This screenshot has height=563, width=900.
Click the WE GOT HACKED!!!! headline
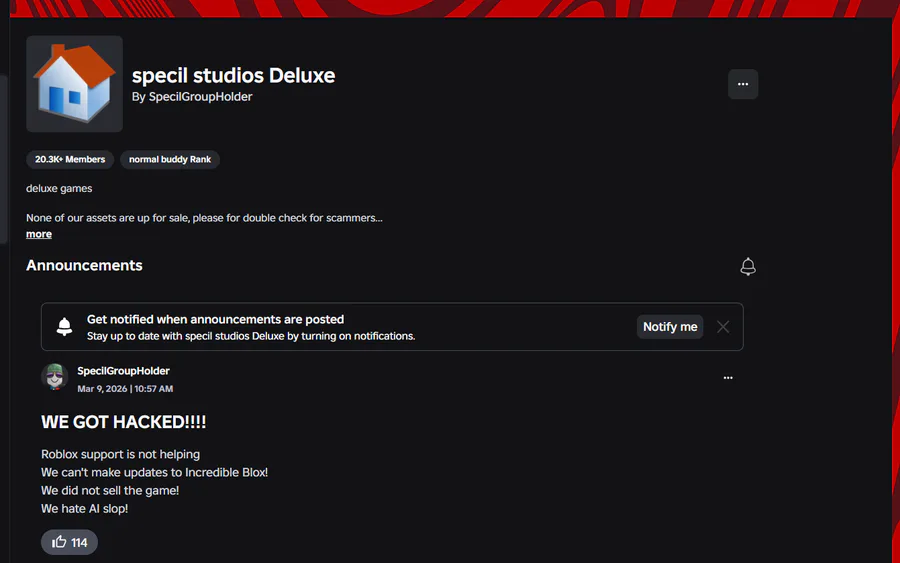click(x=123, y=422)
